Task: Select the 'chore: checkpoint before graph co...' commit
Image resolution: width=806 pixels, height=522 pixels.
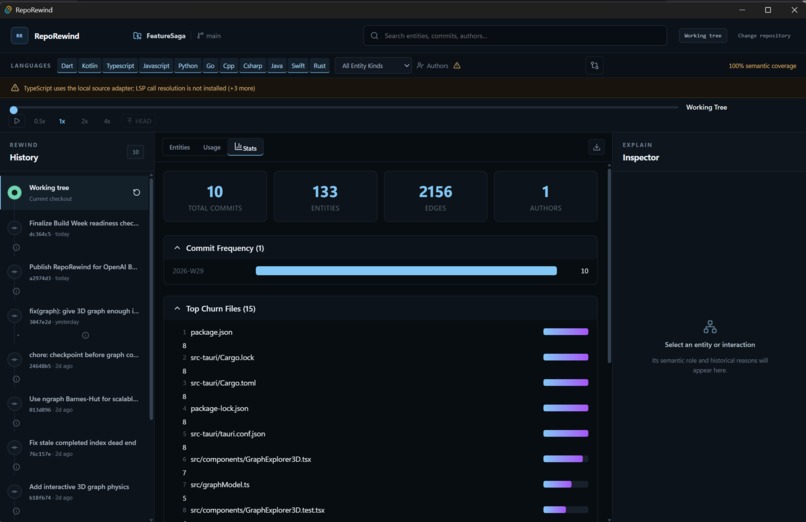Action: (x=77, y=360)
